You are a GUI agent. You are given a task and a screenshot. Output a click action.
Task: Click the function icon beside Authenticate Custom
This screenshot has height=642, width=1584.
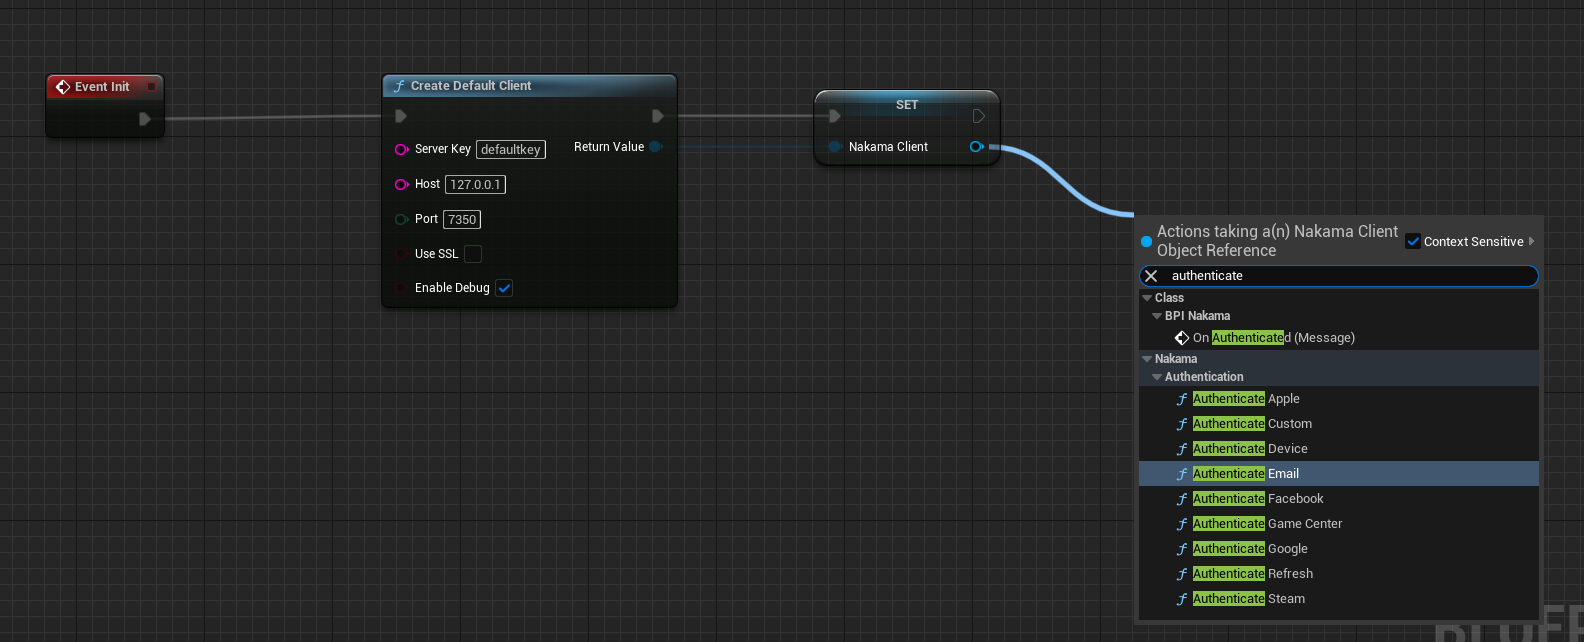click(1182, 424)
